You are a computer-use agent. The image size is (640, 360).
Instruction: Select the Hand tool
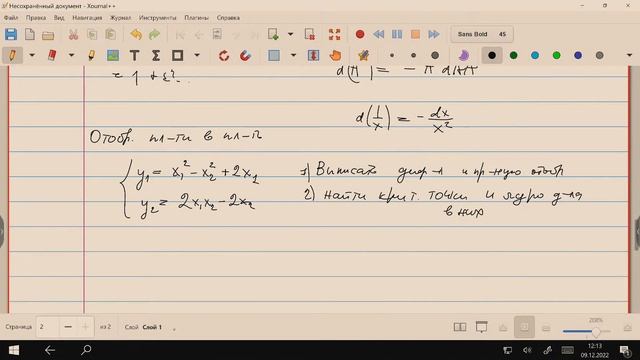click(335, 56)
